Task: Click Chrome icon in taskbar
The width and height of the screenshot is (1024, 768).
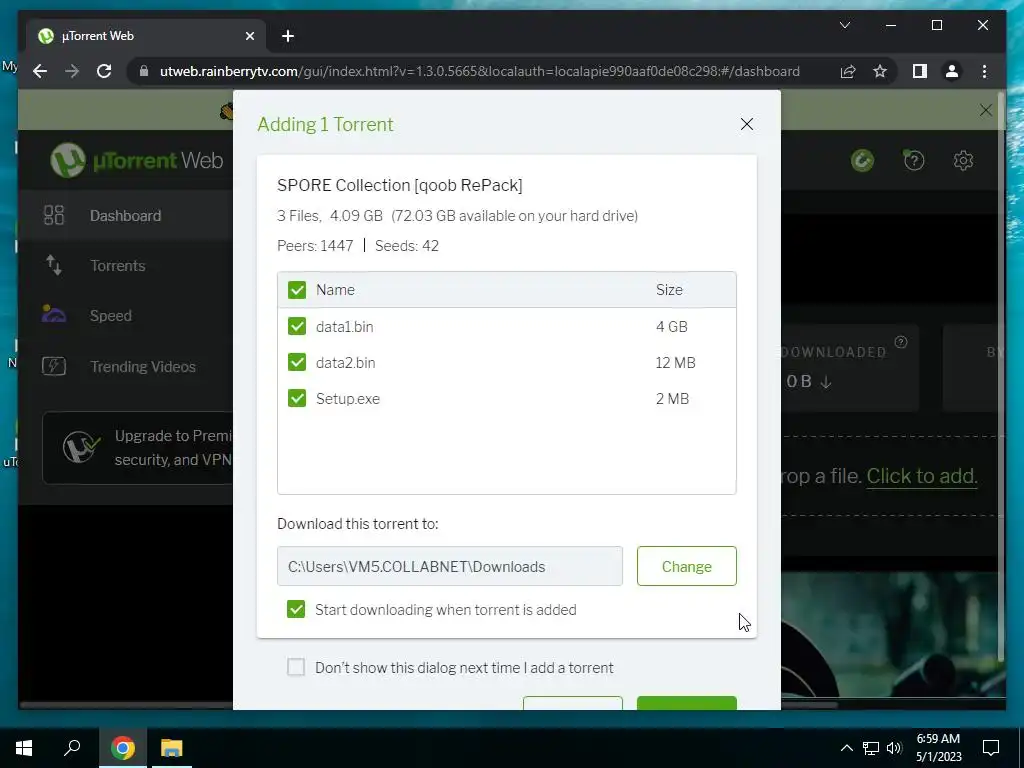Action: [122, 748]
